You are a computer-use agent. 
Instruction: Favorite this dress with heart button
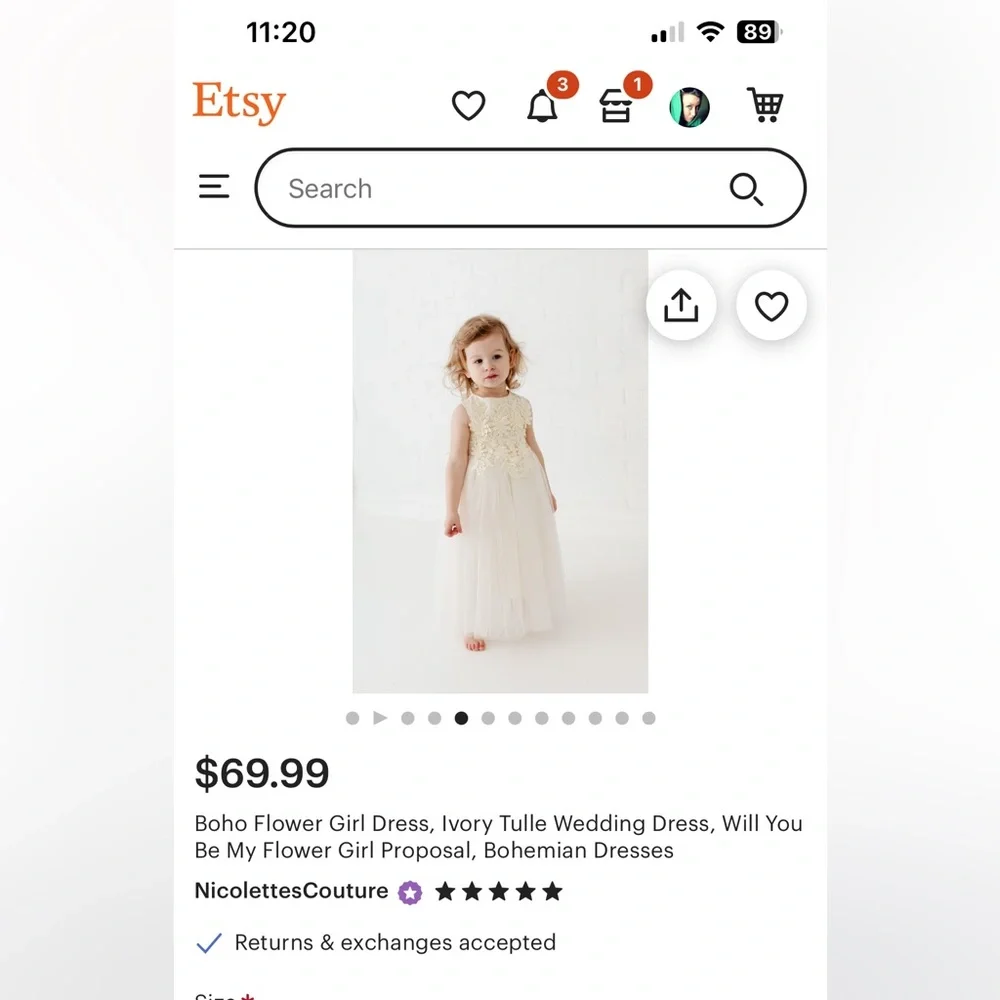pyautogui.click(x=772, y=305)
